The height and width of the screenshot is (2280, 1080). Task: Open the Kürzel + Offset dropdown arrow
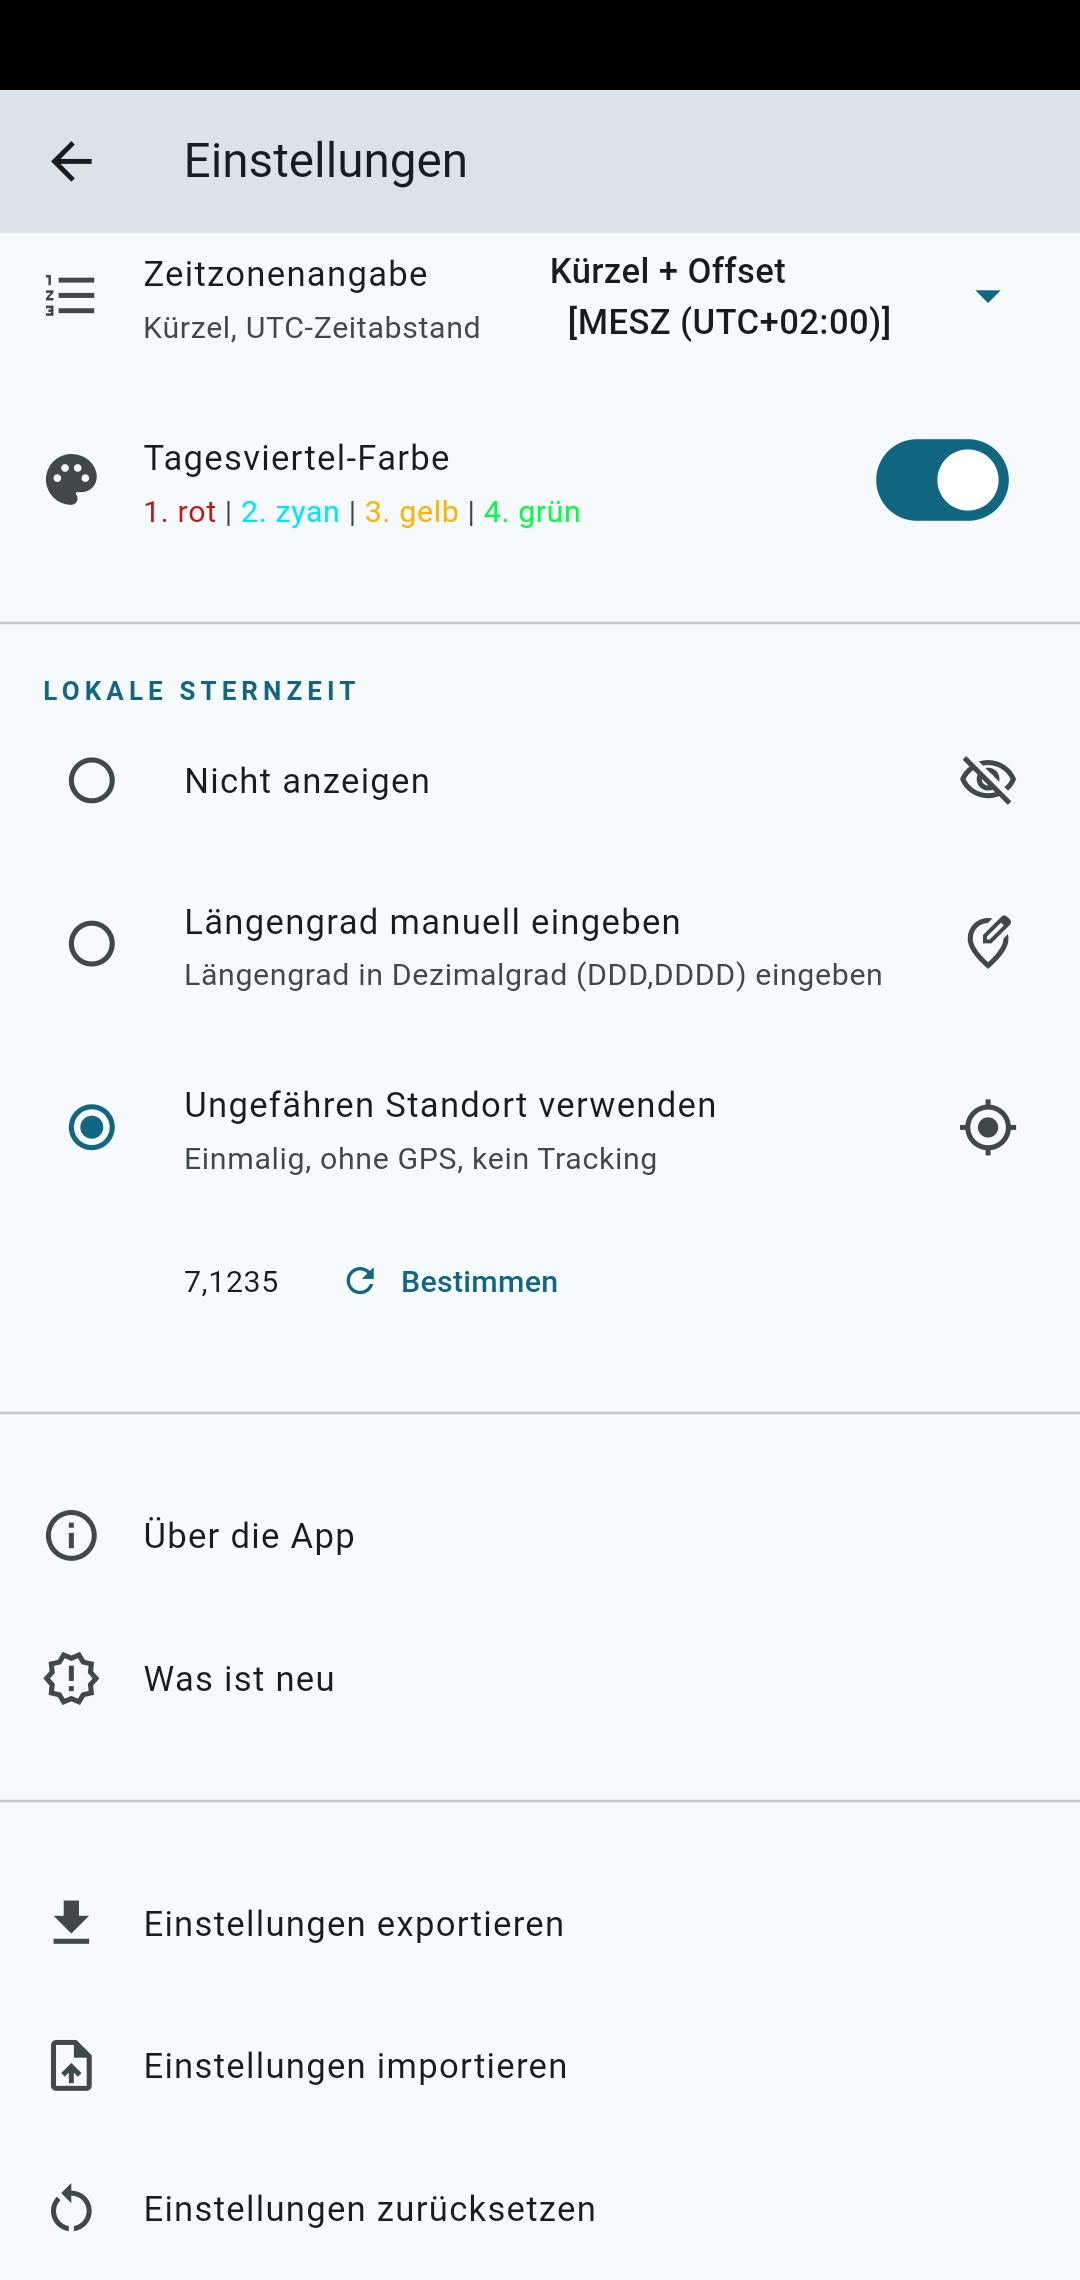click(x=988, y=296)
